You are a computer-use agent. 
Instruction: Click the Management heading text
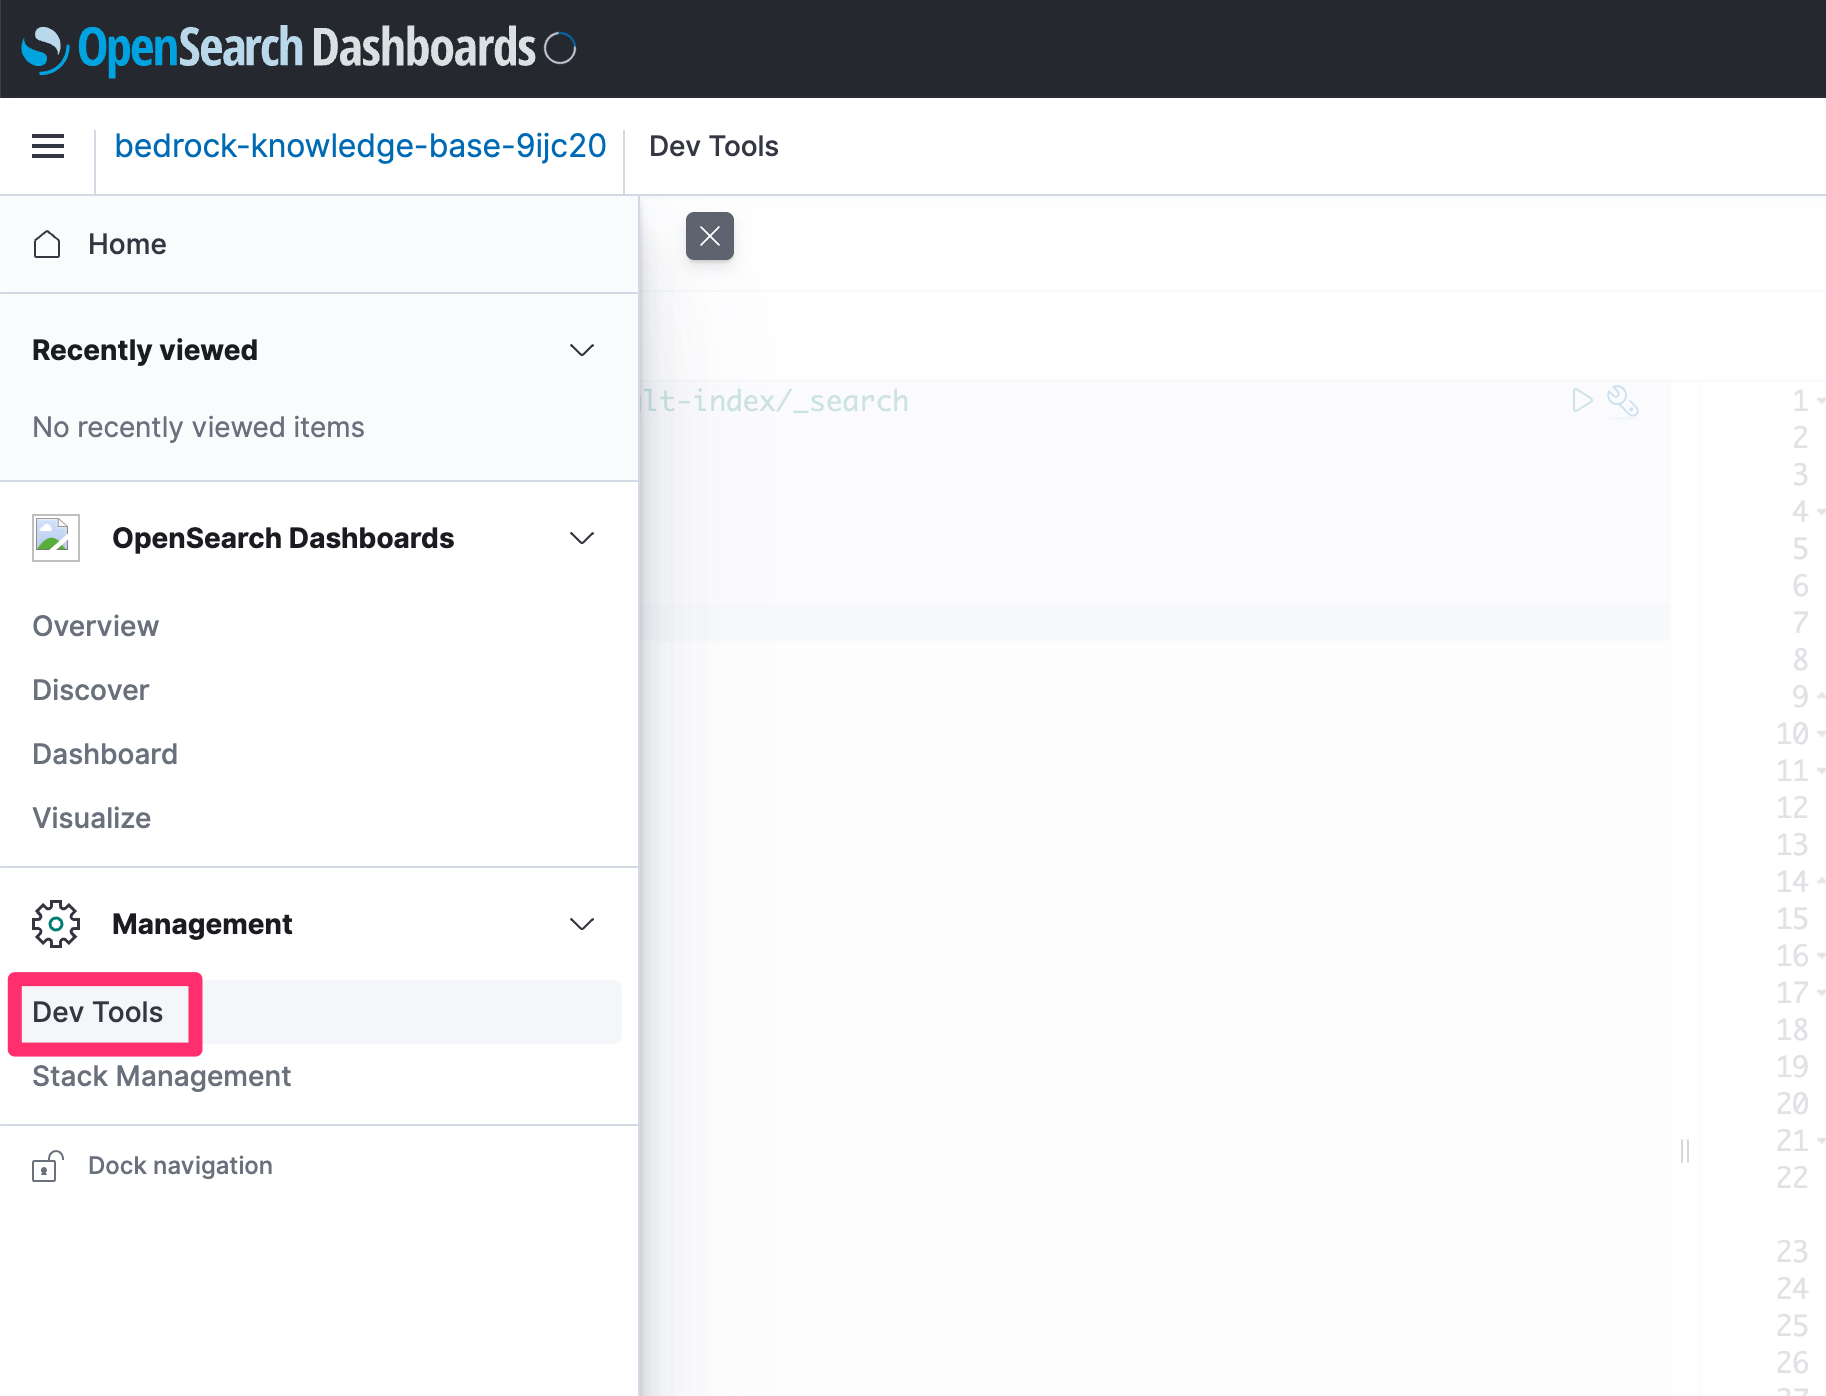202,924
